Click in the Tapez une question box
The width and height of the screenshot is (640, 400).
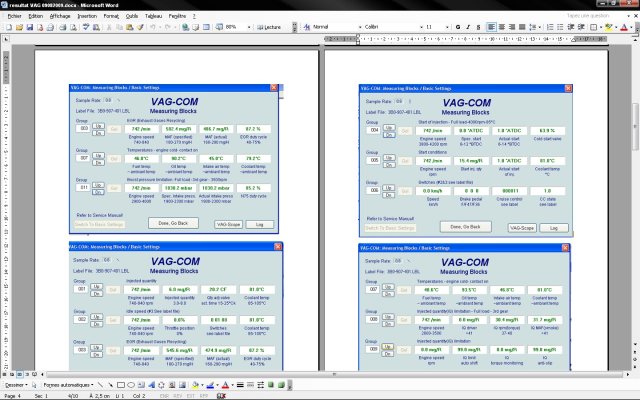click(594, 16)
